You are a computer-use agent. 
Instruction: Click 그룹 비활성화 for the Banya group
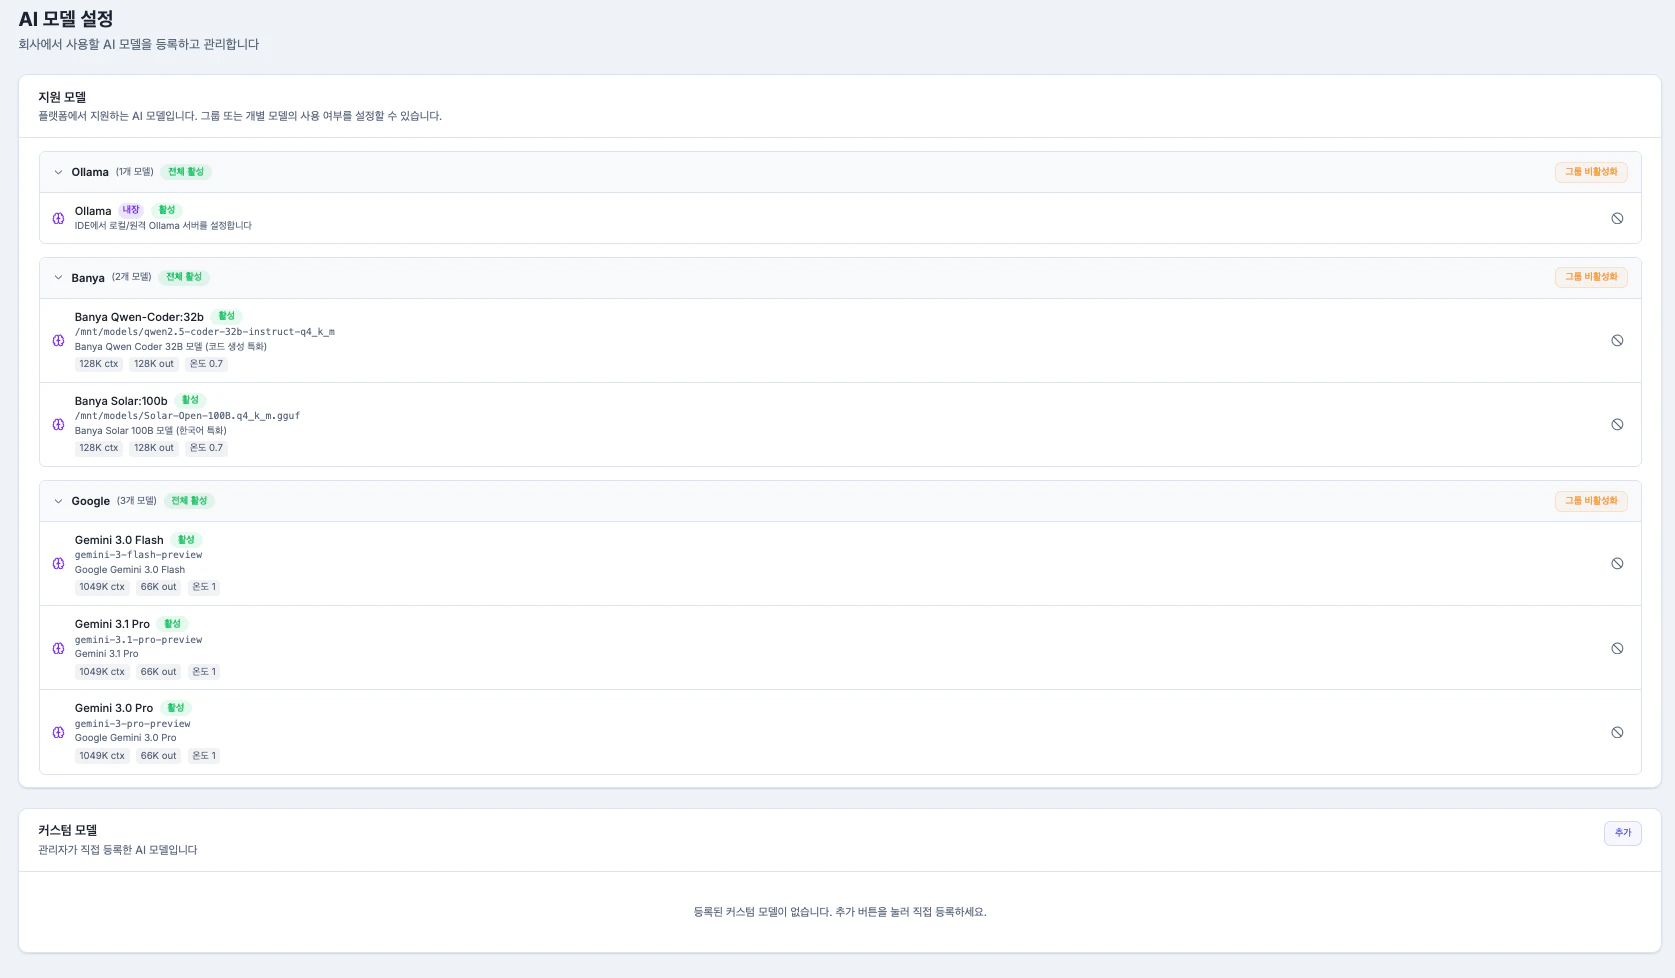tap(1591, 277)
